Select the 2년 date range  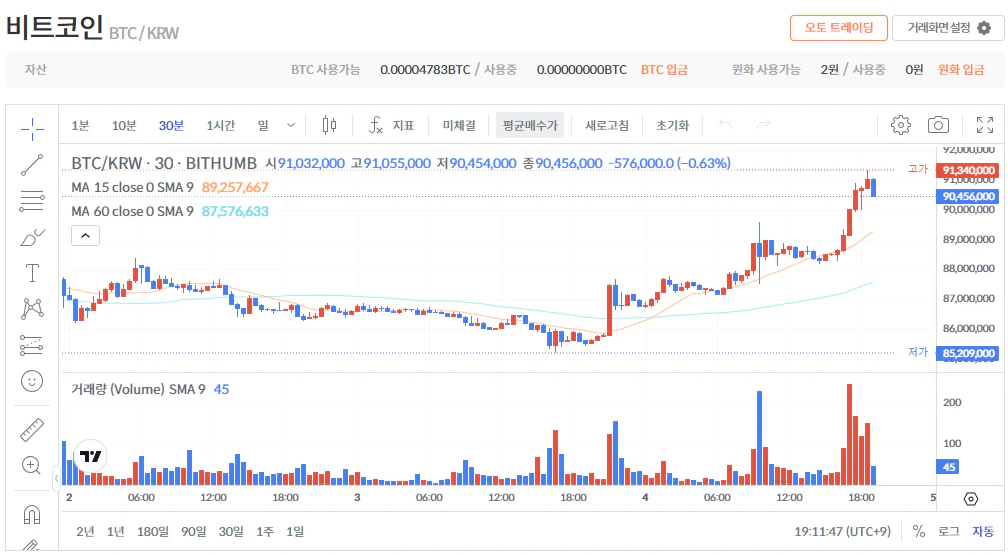pyautogui.click(x=85, y=531)
